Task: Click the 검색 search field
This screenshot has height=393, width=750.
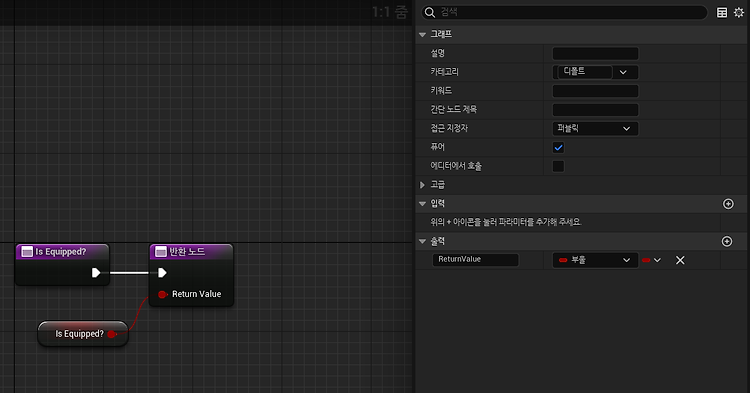Action: [x=564, y=12]
